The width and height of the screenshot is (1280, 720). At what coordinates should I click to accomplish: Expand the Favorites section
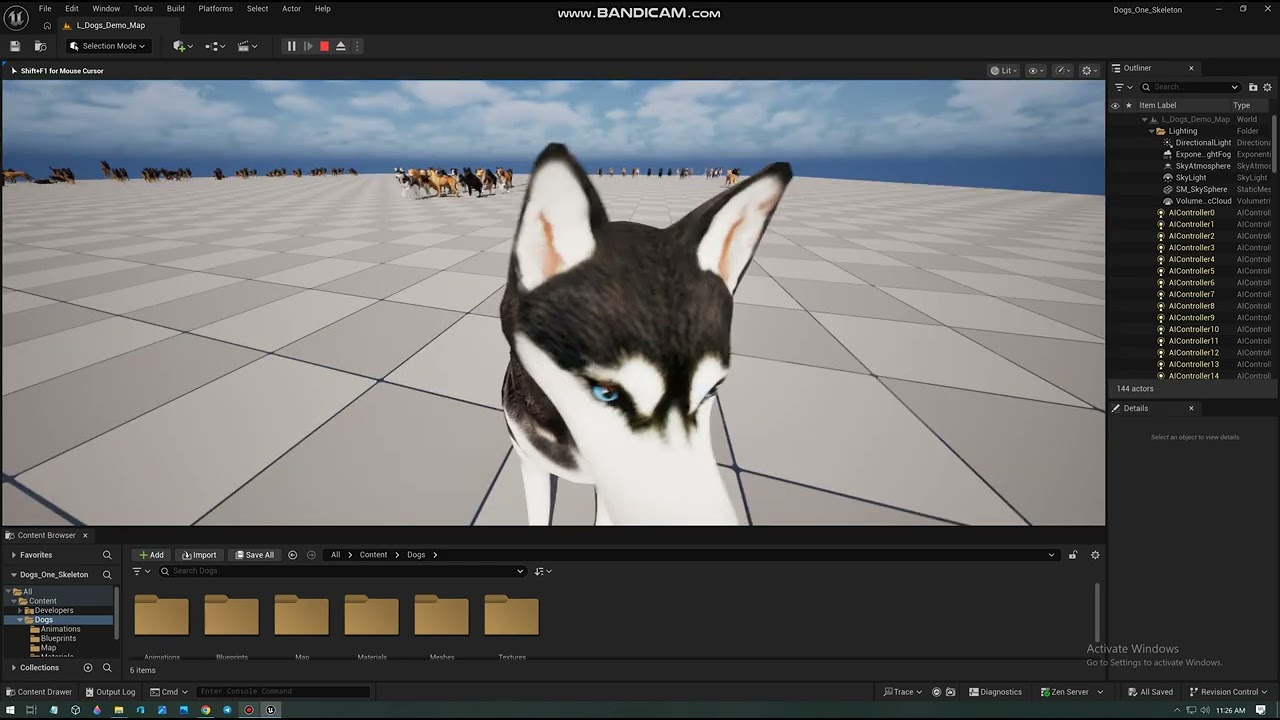point(13,555)
